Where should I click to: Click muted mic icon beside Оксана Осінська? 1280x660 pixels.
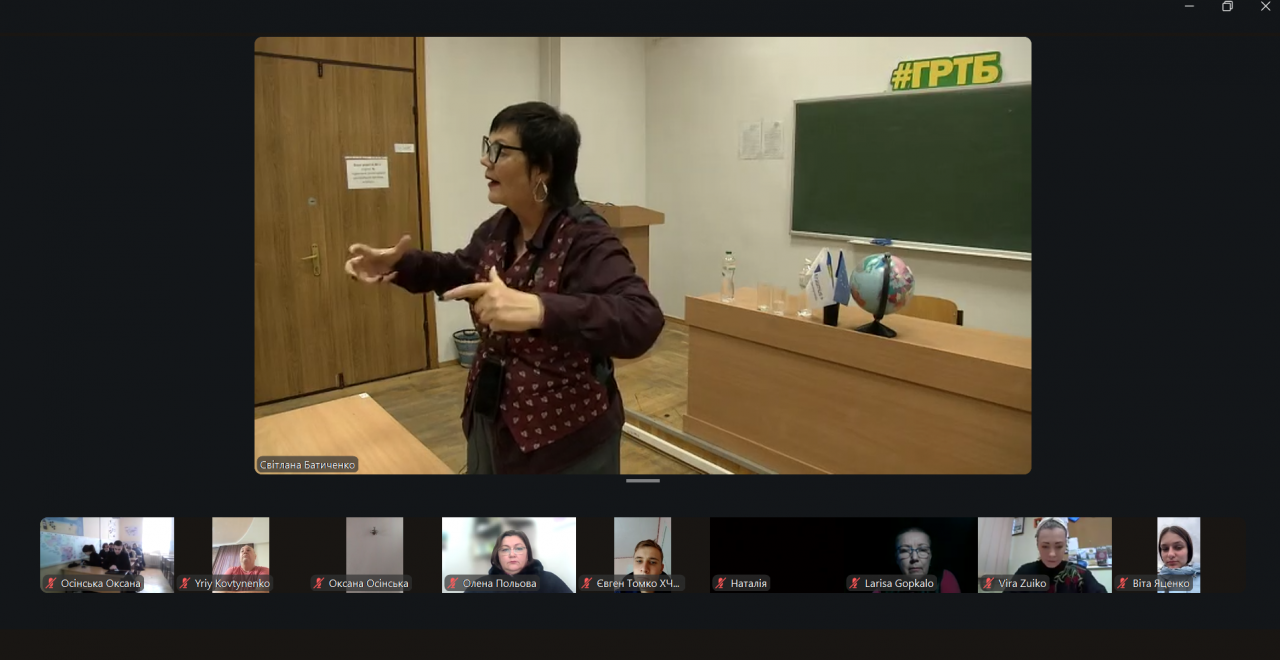pyautogui.click(x=319, y=584)
